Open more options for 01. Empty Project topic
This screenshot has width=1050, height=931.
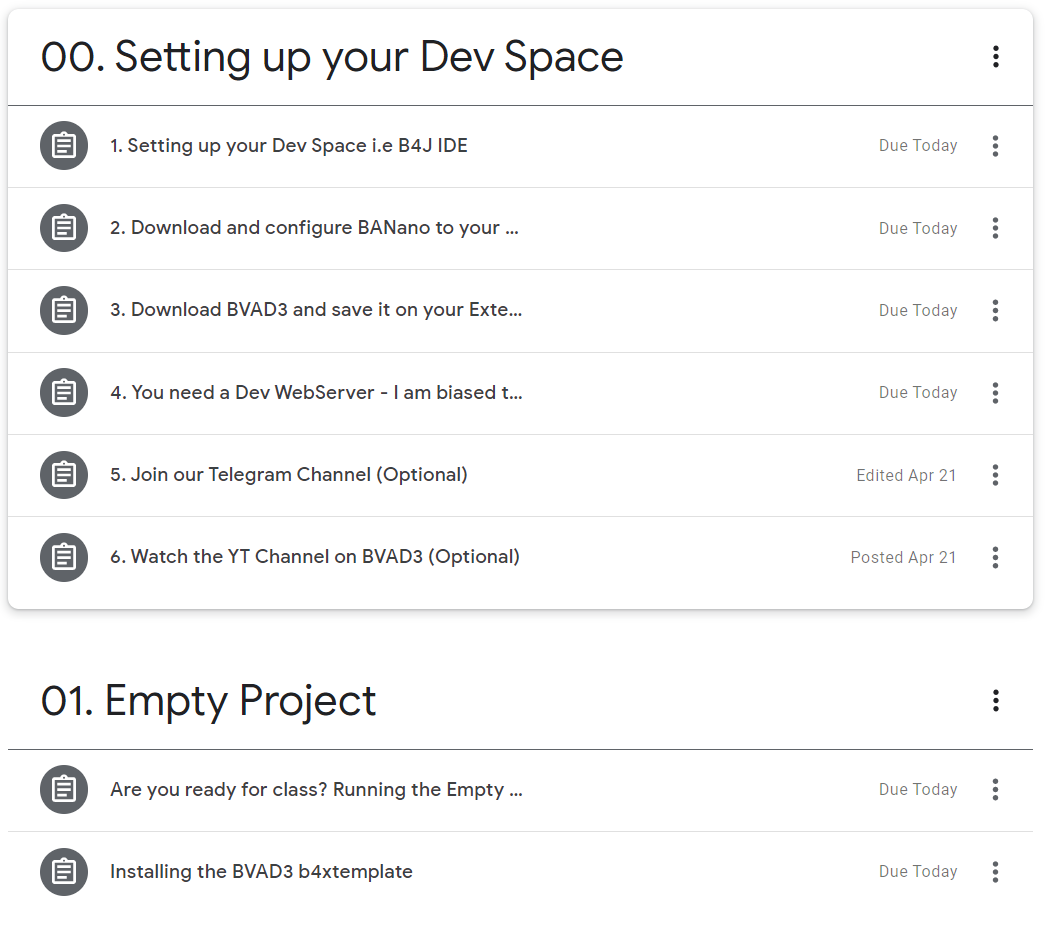[995, 701]
